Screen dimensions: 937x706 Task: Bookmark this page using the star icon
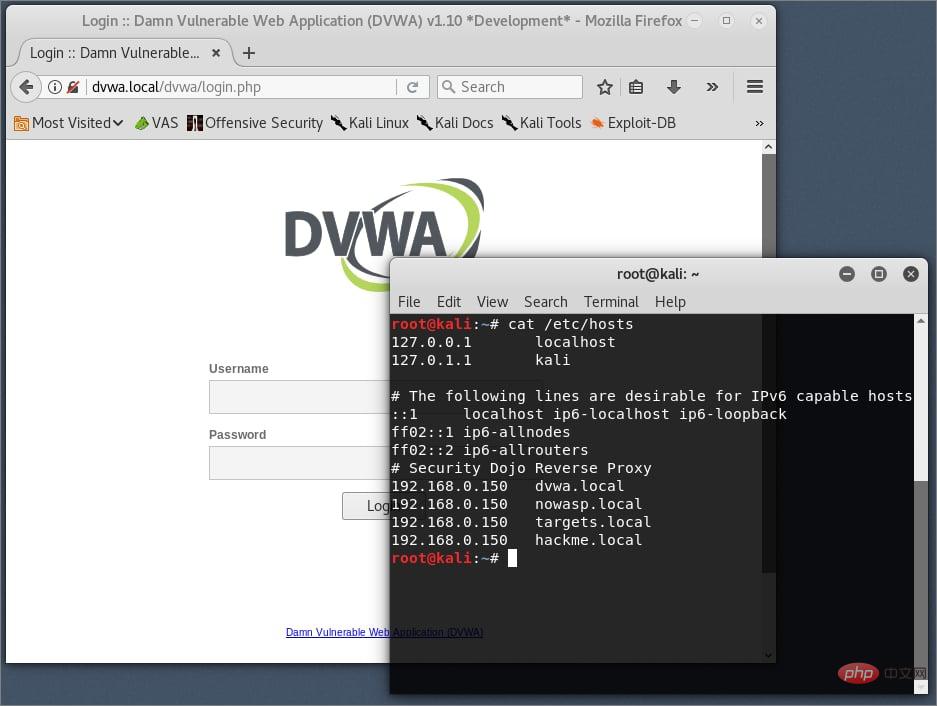click(605, 87)
